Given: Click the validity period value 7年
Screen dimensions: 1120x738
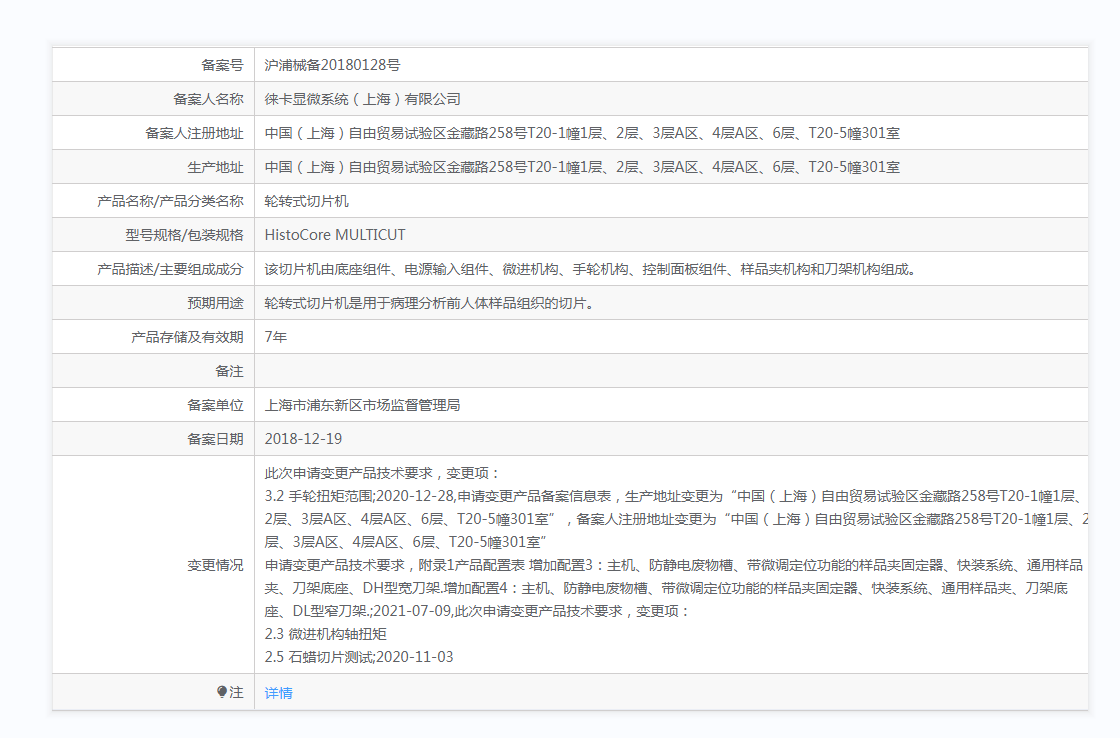Looking at the screenshot, I should click(276, 337).
